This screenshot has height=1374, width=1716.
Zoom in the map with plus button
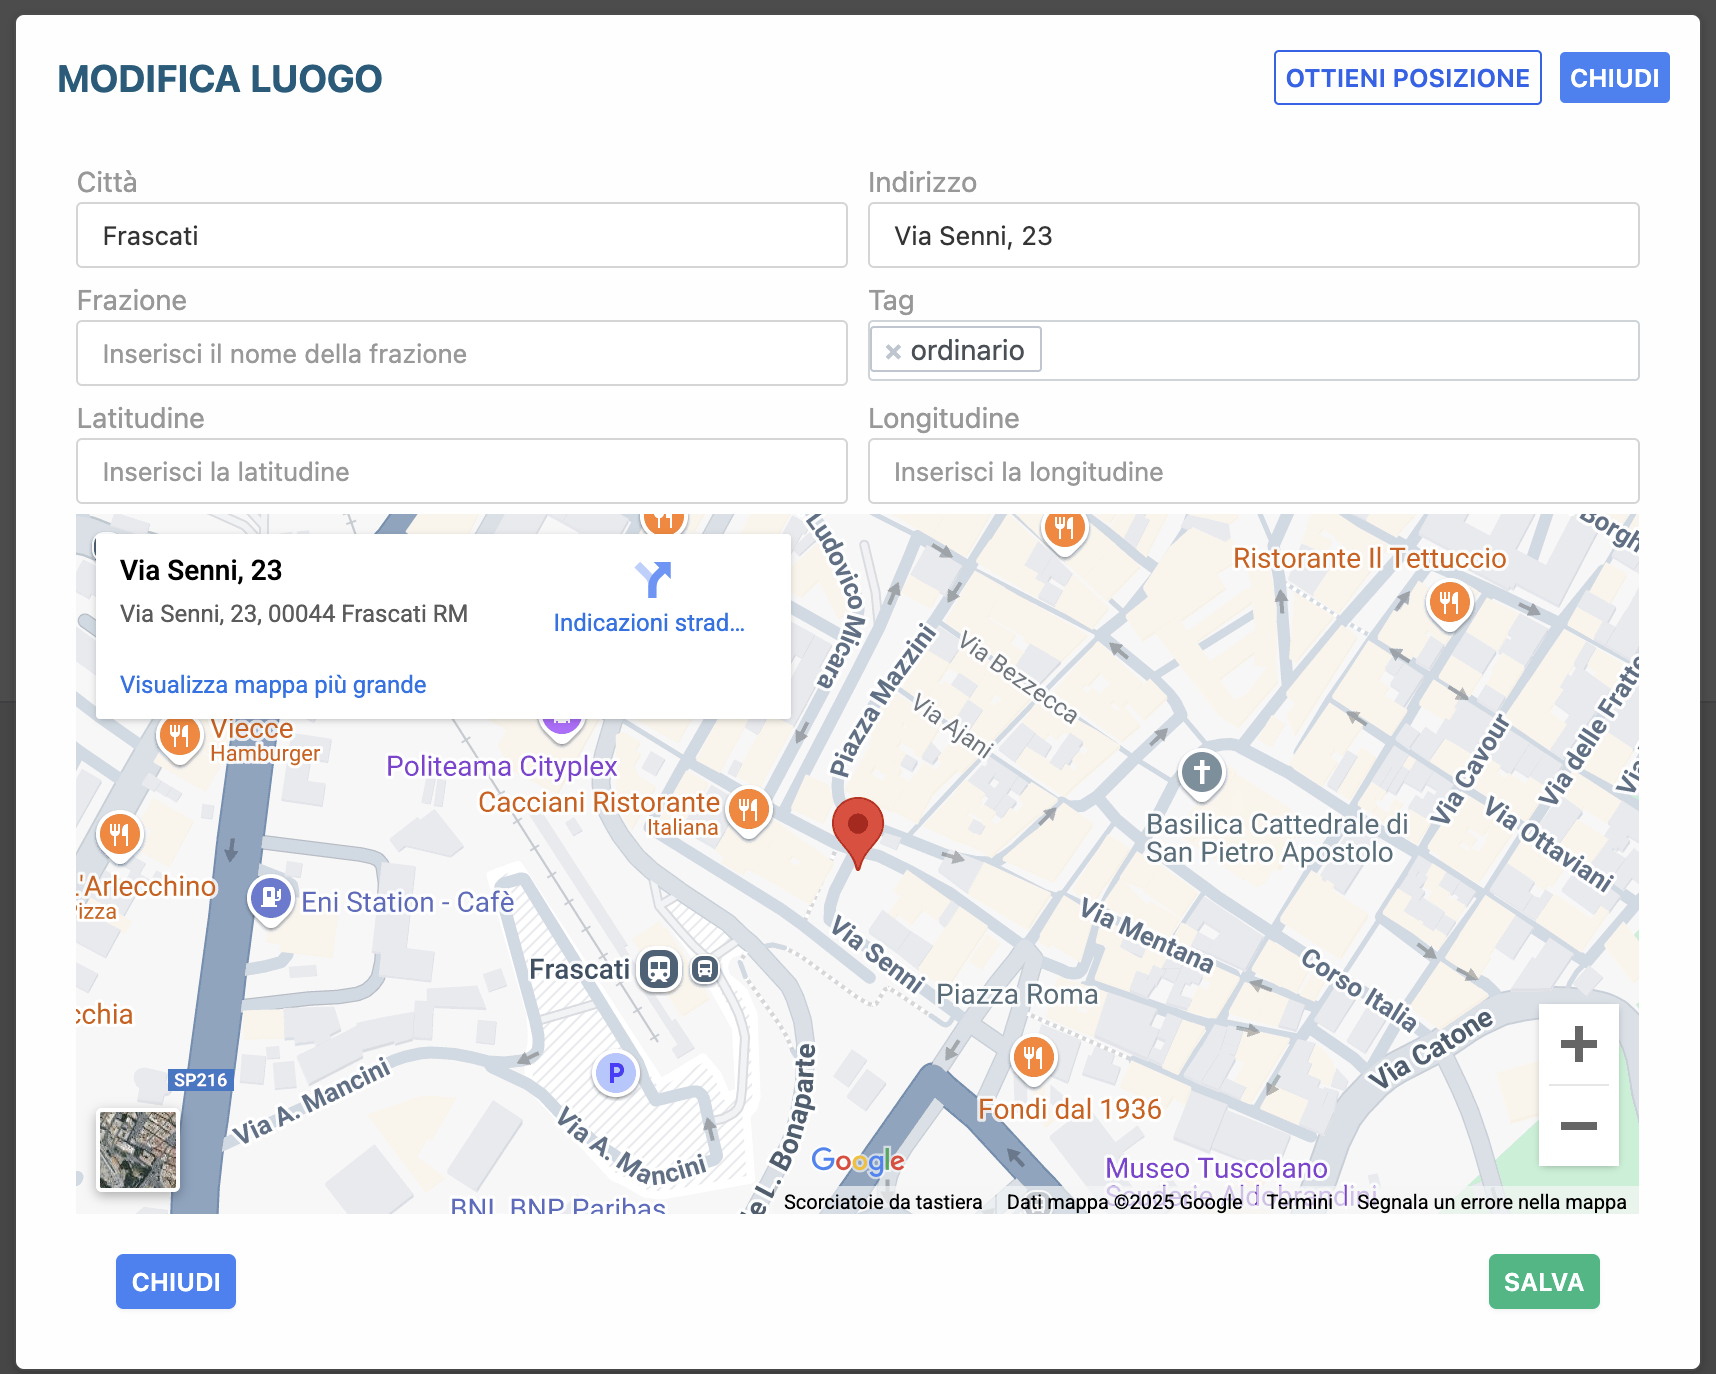click(x=1578, y=1045)
